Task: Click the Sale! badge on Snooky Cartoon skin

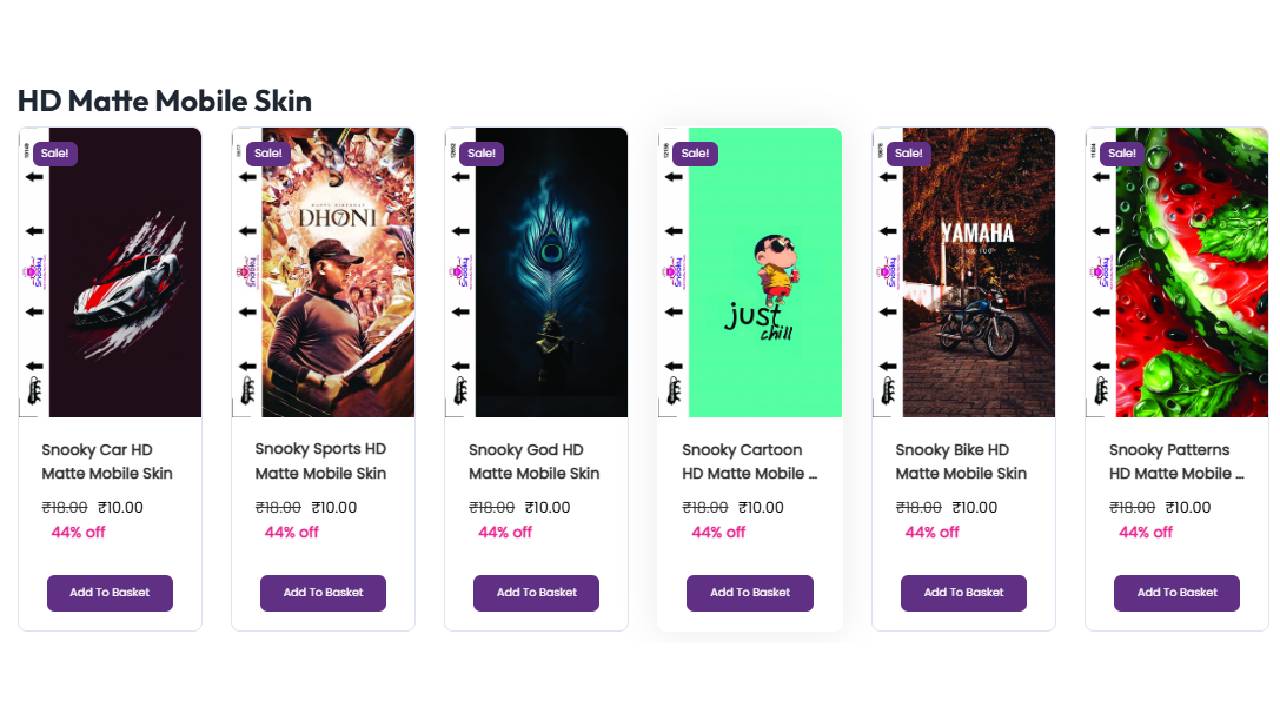Action: pyautogui.click(x=695, y=153)
